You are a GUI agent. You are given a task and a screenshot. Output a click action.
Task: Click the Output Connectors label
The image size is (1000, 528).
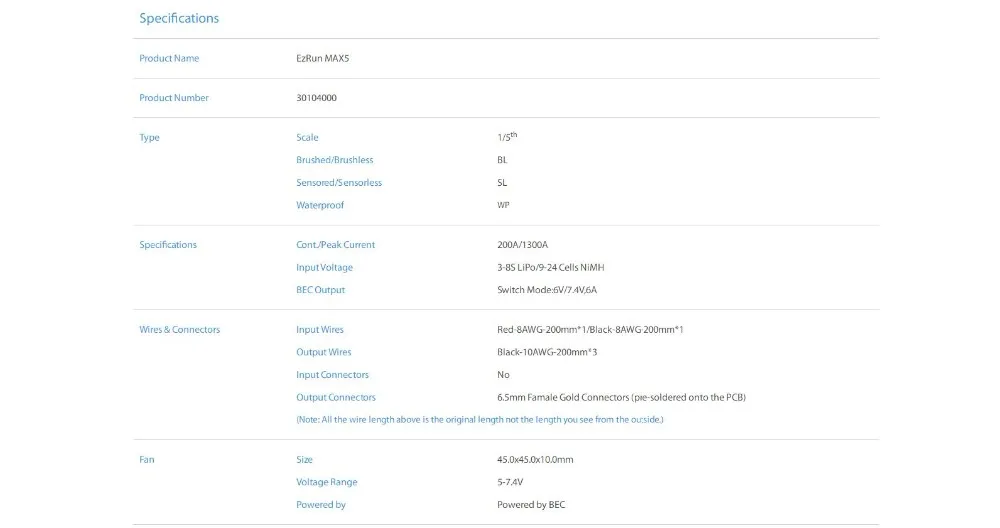point(335,397)
